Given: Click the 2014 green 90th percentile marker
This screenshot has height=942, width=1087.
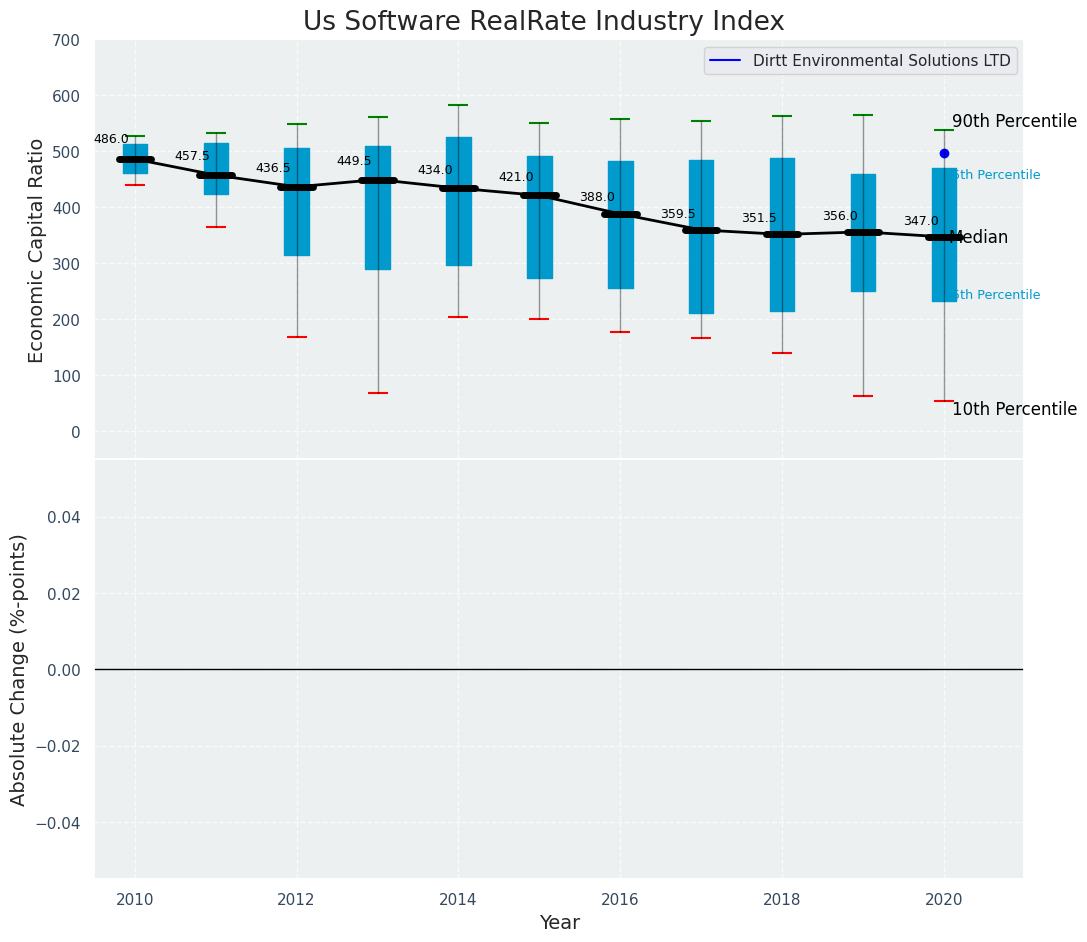Looking at the screenshot, I should point(458,105).
